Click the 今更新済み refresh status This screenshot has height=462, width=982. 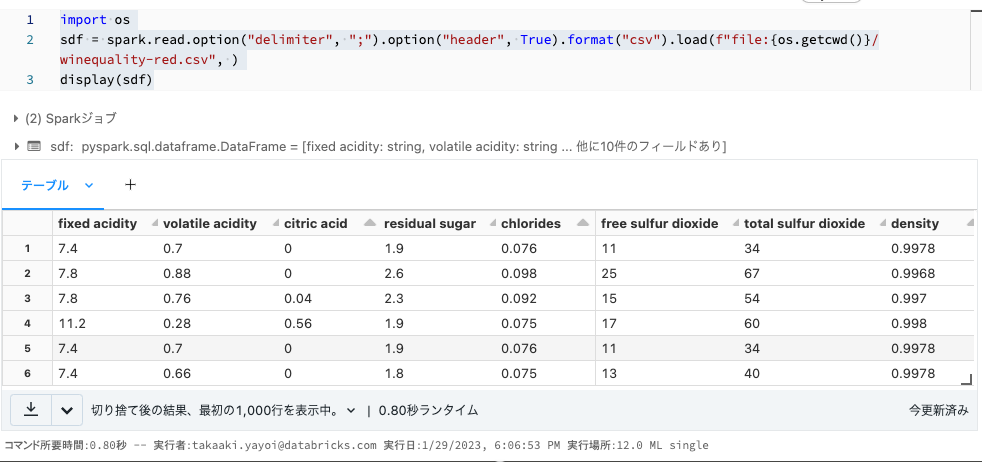pos(939,411)
